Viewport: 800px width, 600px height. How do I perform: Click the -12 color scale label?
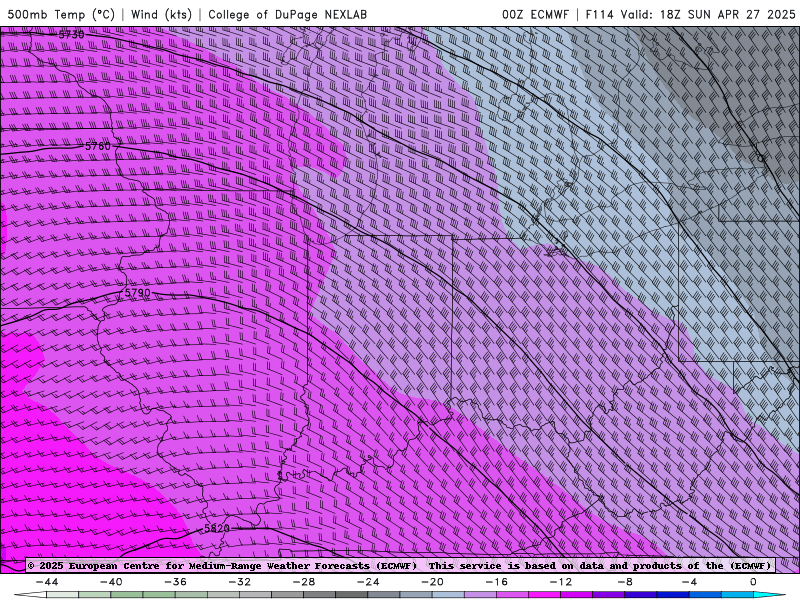click(561, 582)
